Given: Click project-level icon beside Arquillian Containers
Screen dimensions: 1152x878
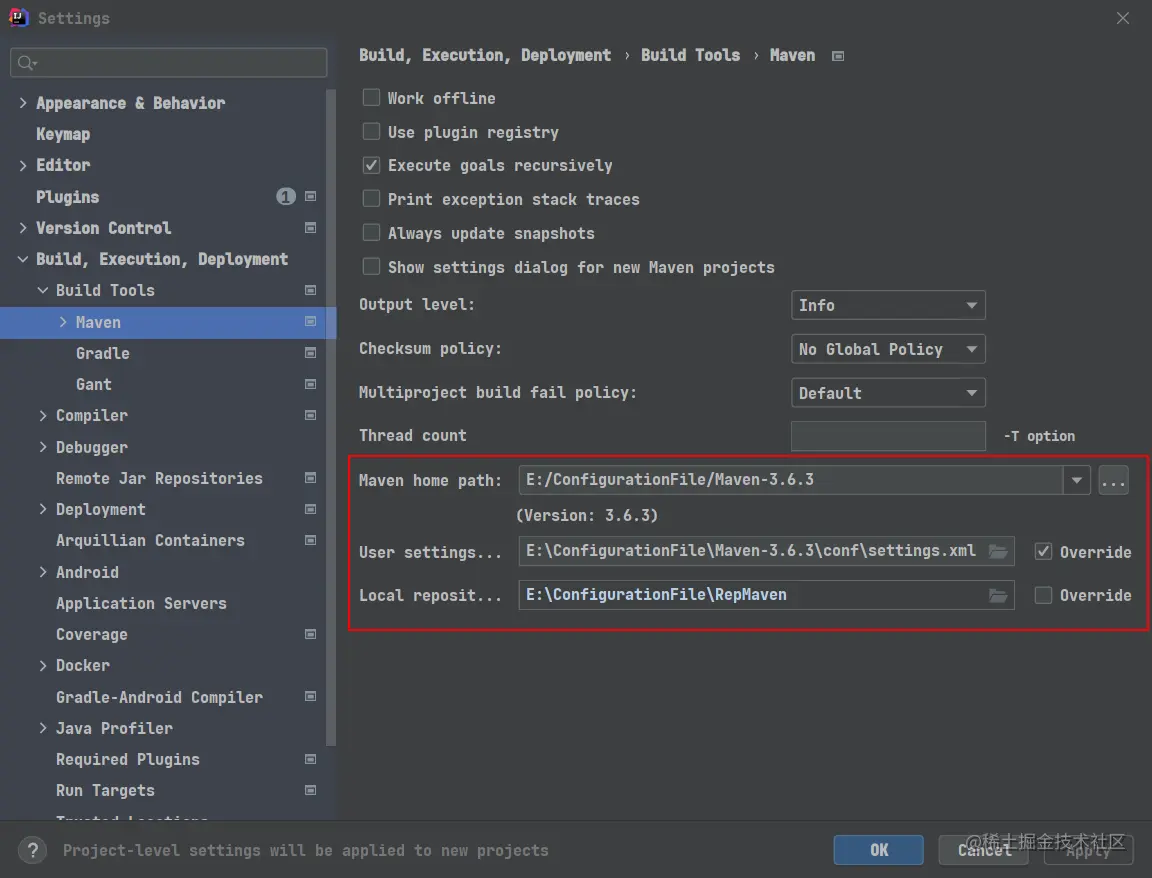Looking at the screenshot, I should tap(311, 540).
